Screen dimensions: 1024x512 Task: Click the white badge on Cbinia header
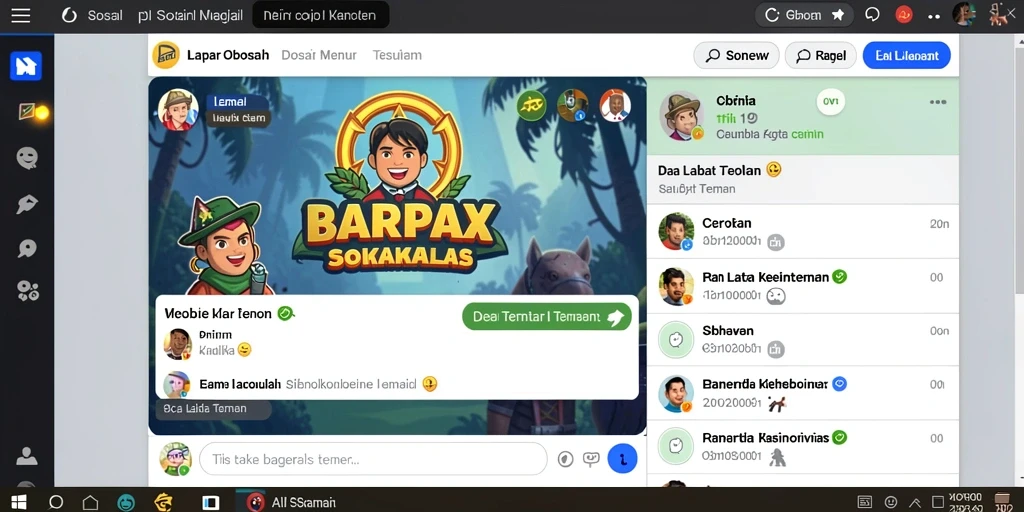[831, 101]
